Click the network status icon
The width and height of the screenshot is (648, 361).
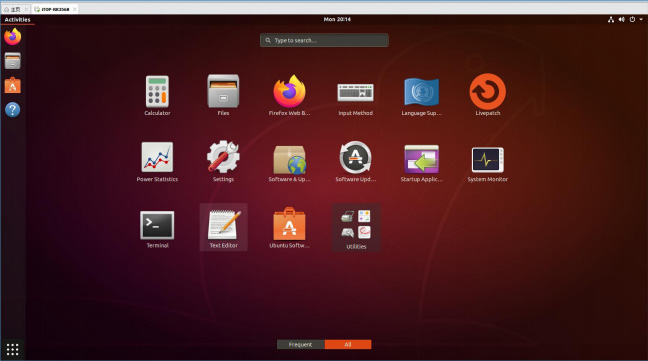pyautogui.click(x=611, y=19)
